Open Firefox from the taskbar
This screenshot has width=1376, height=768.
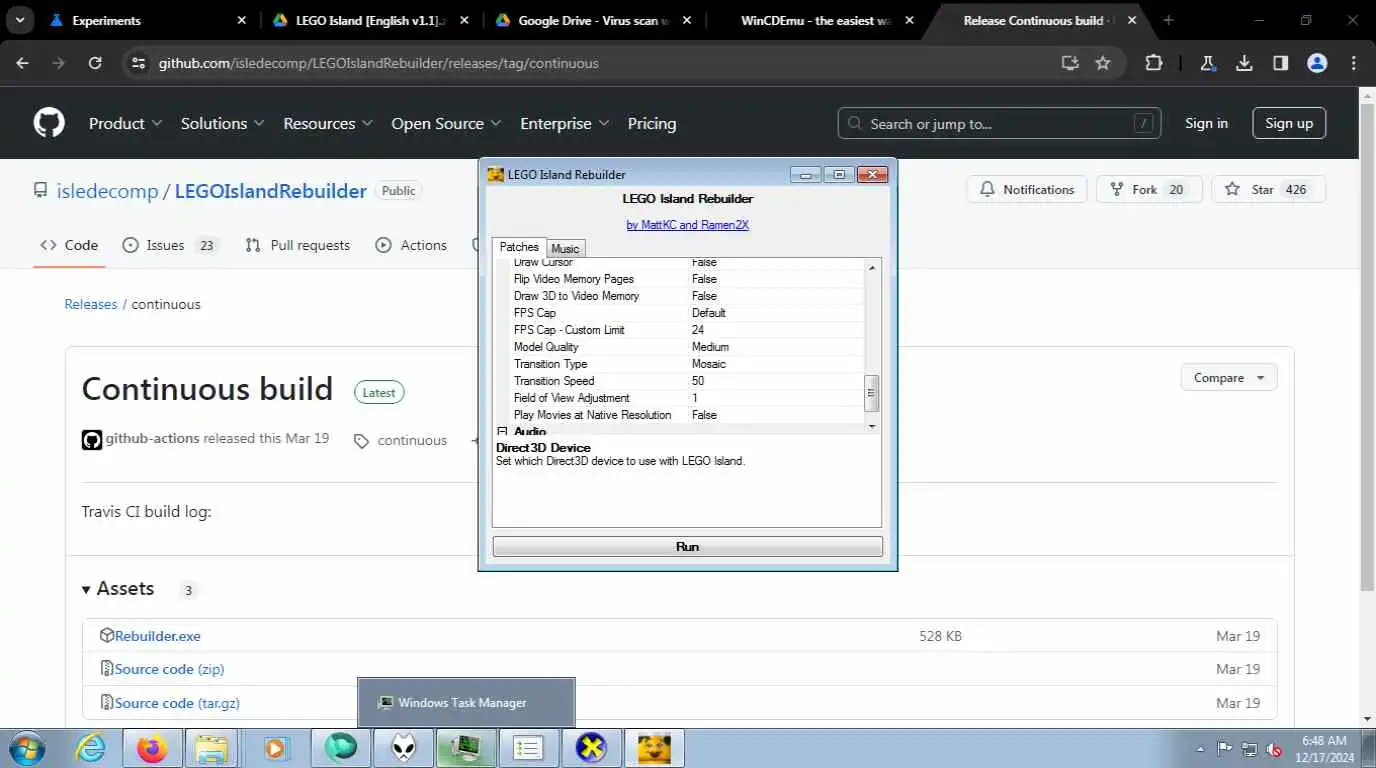[x=152, y=748]
